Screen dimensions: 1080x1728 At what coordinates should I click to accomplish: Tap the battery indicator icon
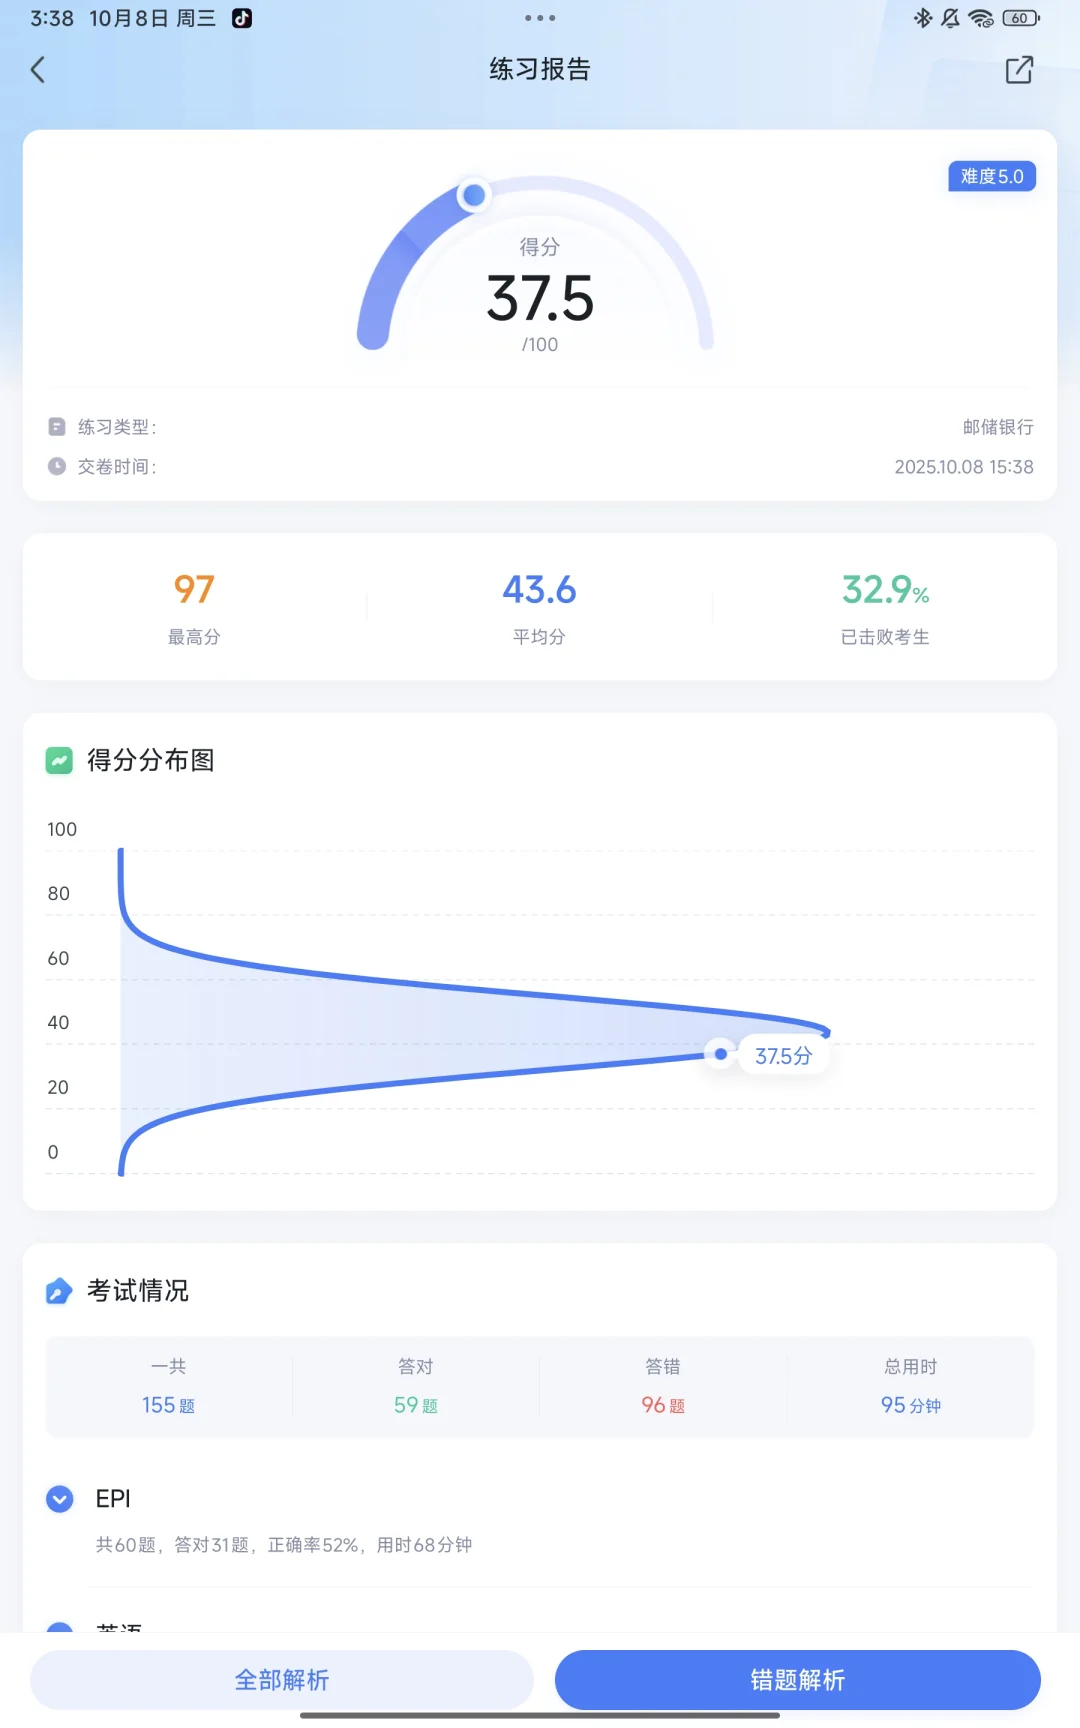click(1020, 18)
